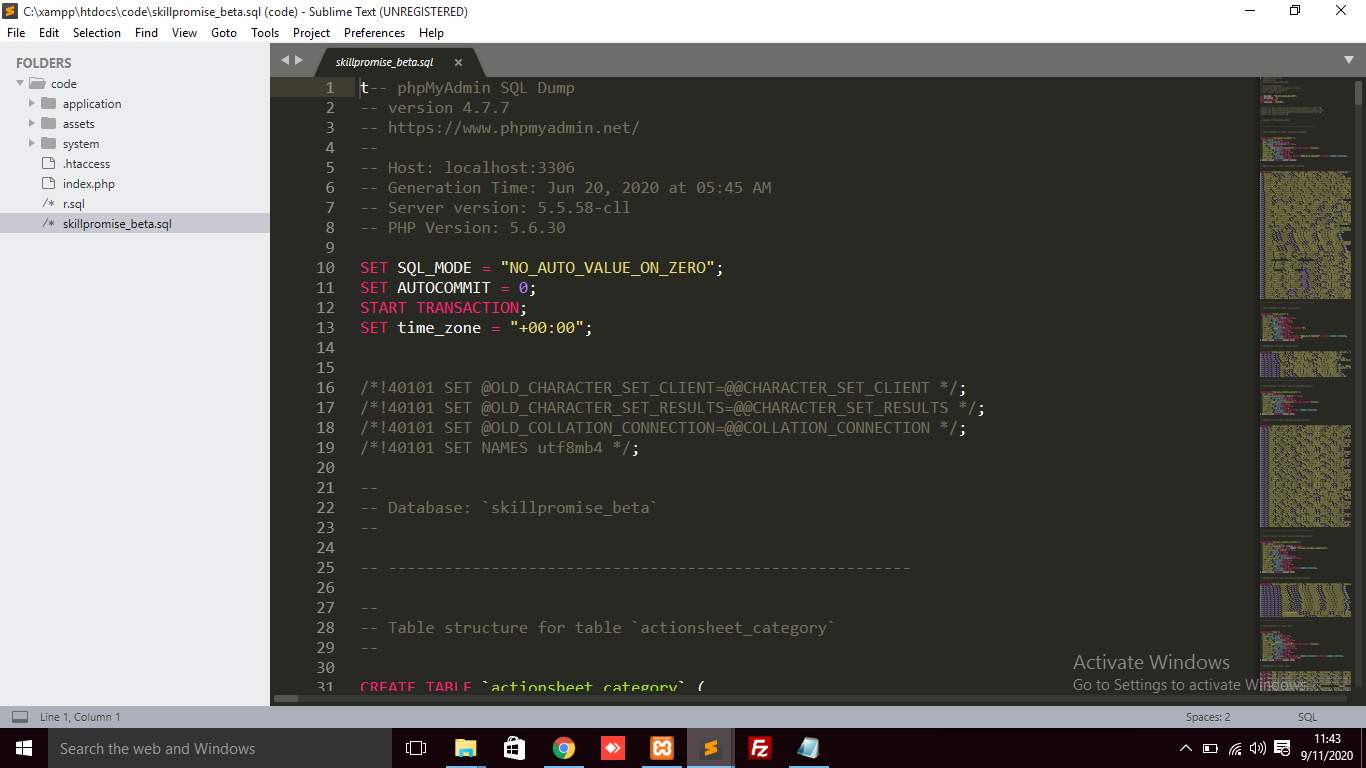This screenshot has height=768, width=1366.
Task: Open the Preferences menu
Action: [374, 33]
